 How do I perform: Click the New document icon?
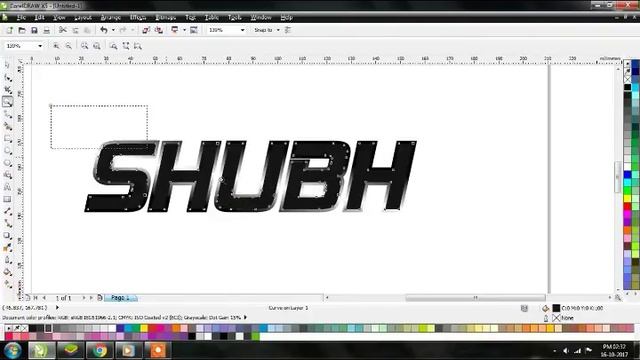9,30
